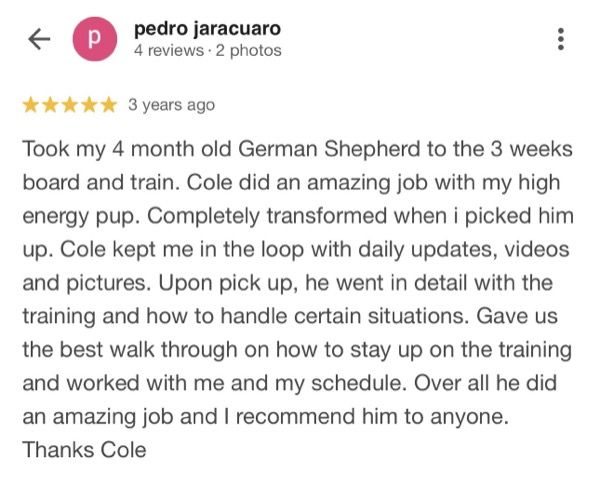
Task: View the reviewer's '2 photos' count
Action: click(247, 50)
